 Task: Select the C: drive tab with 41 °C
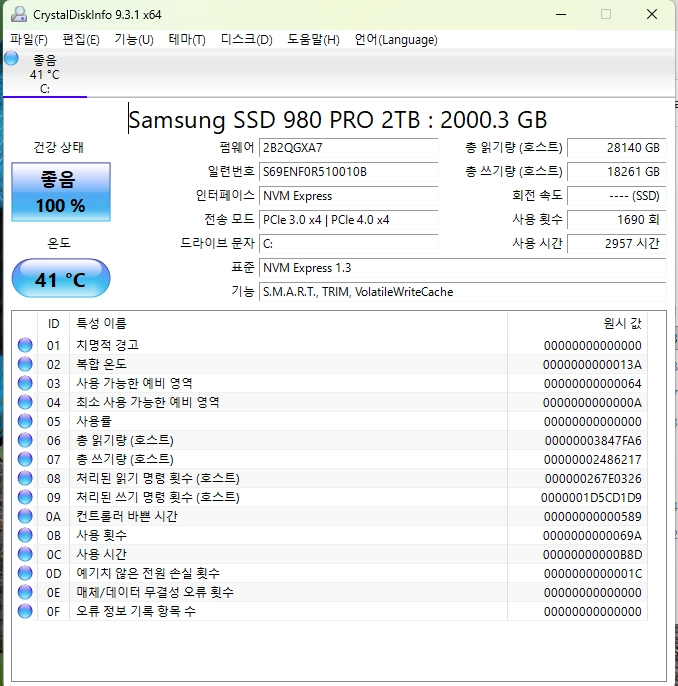(45, 74)
